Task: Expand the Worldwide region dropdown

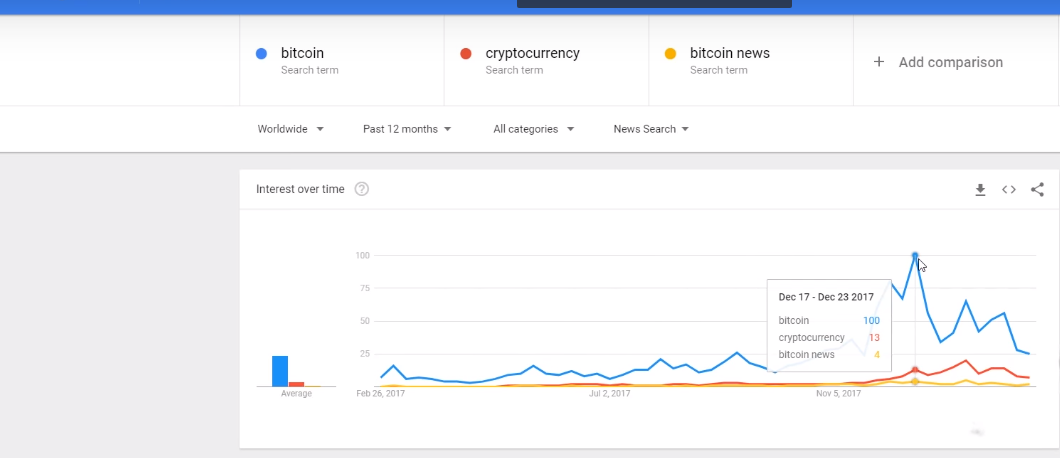Action: point(291,129)
